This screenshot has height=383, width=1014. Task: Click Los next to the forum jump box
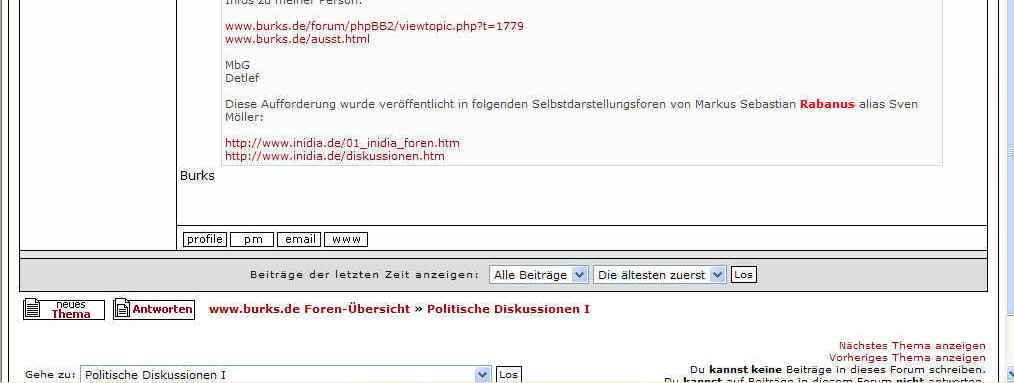pos(509,375)
